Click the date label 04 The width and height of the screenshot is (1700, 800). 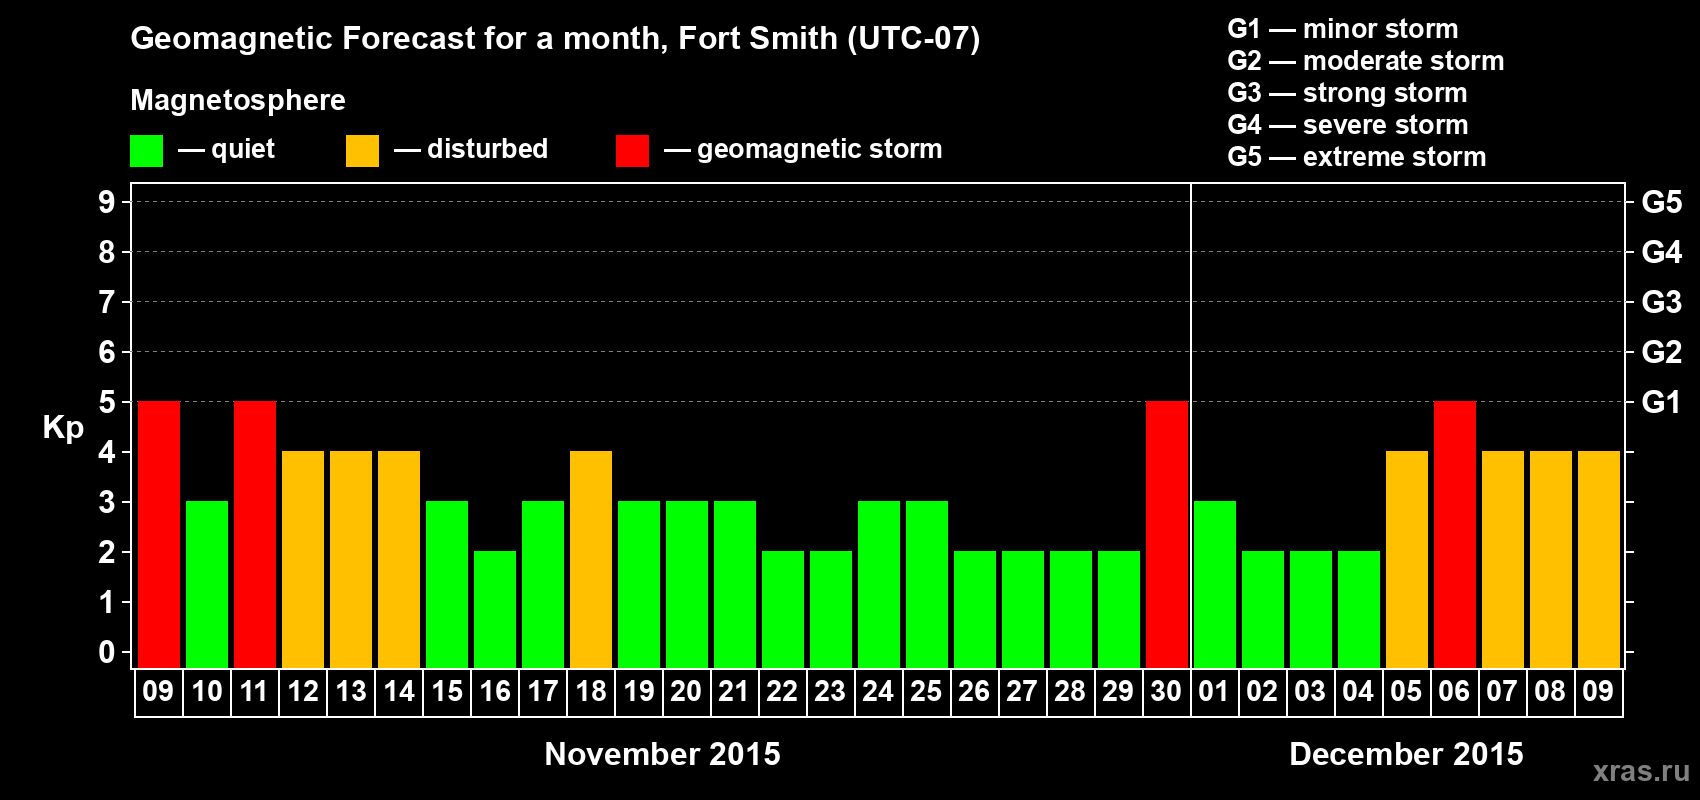[1358, 691]
